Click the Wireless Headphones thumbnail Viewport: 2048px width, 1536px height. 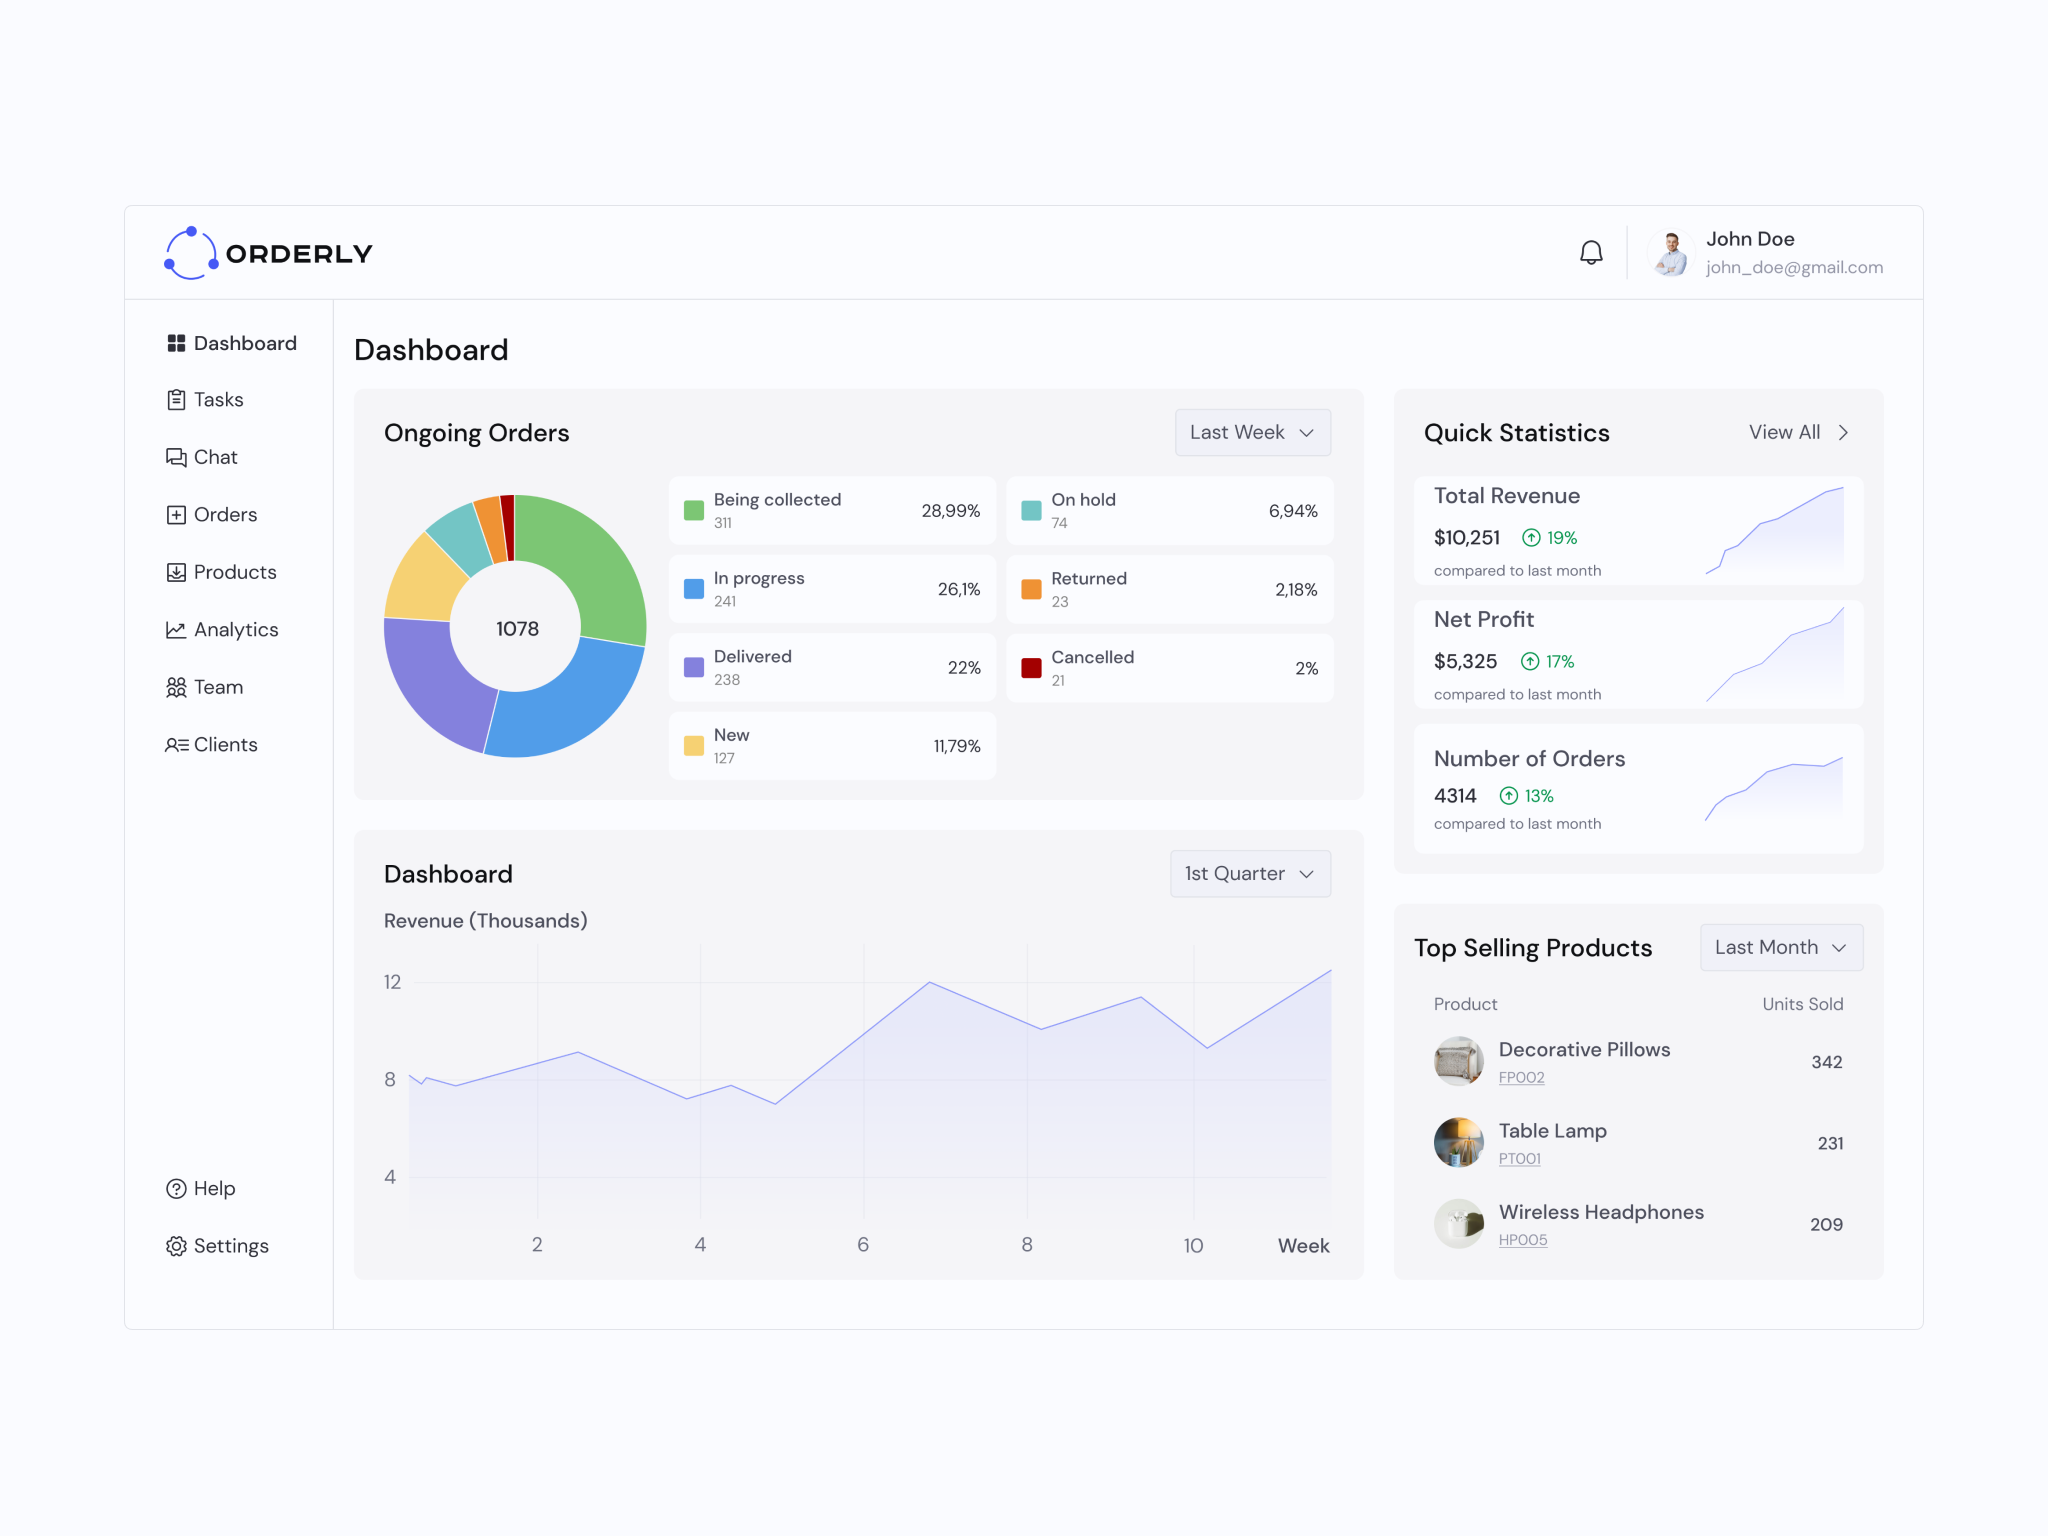click(x=1458, y=1223)
